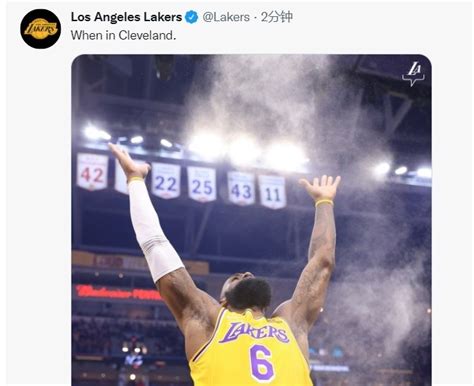Click the "When in Cleveland." tweet text
The image size is (474, 386).
tap(123, 35)
